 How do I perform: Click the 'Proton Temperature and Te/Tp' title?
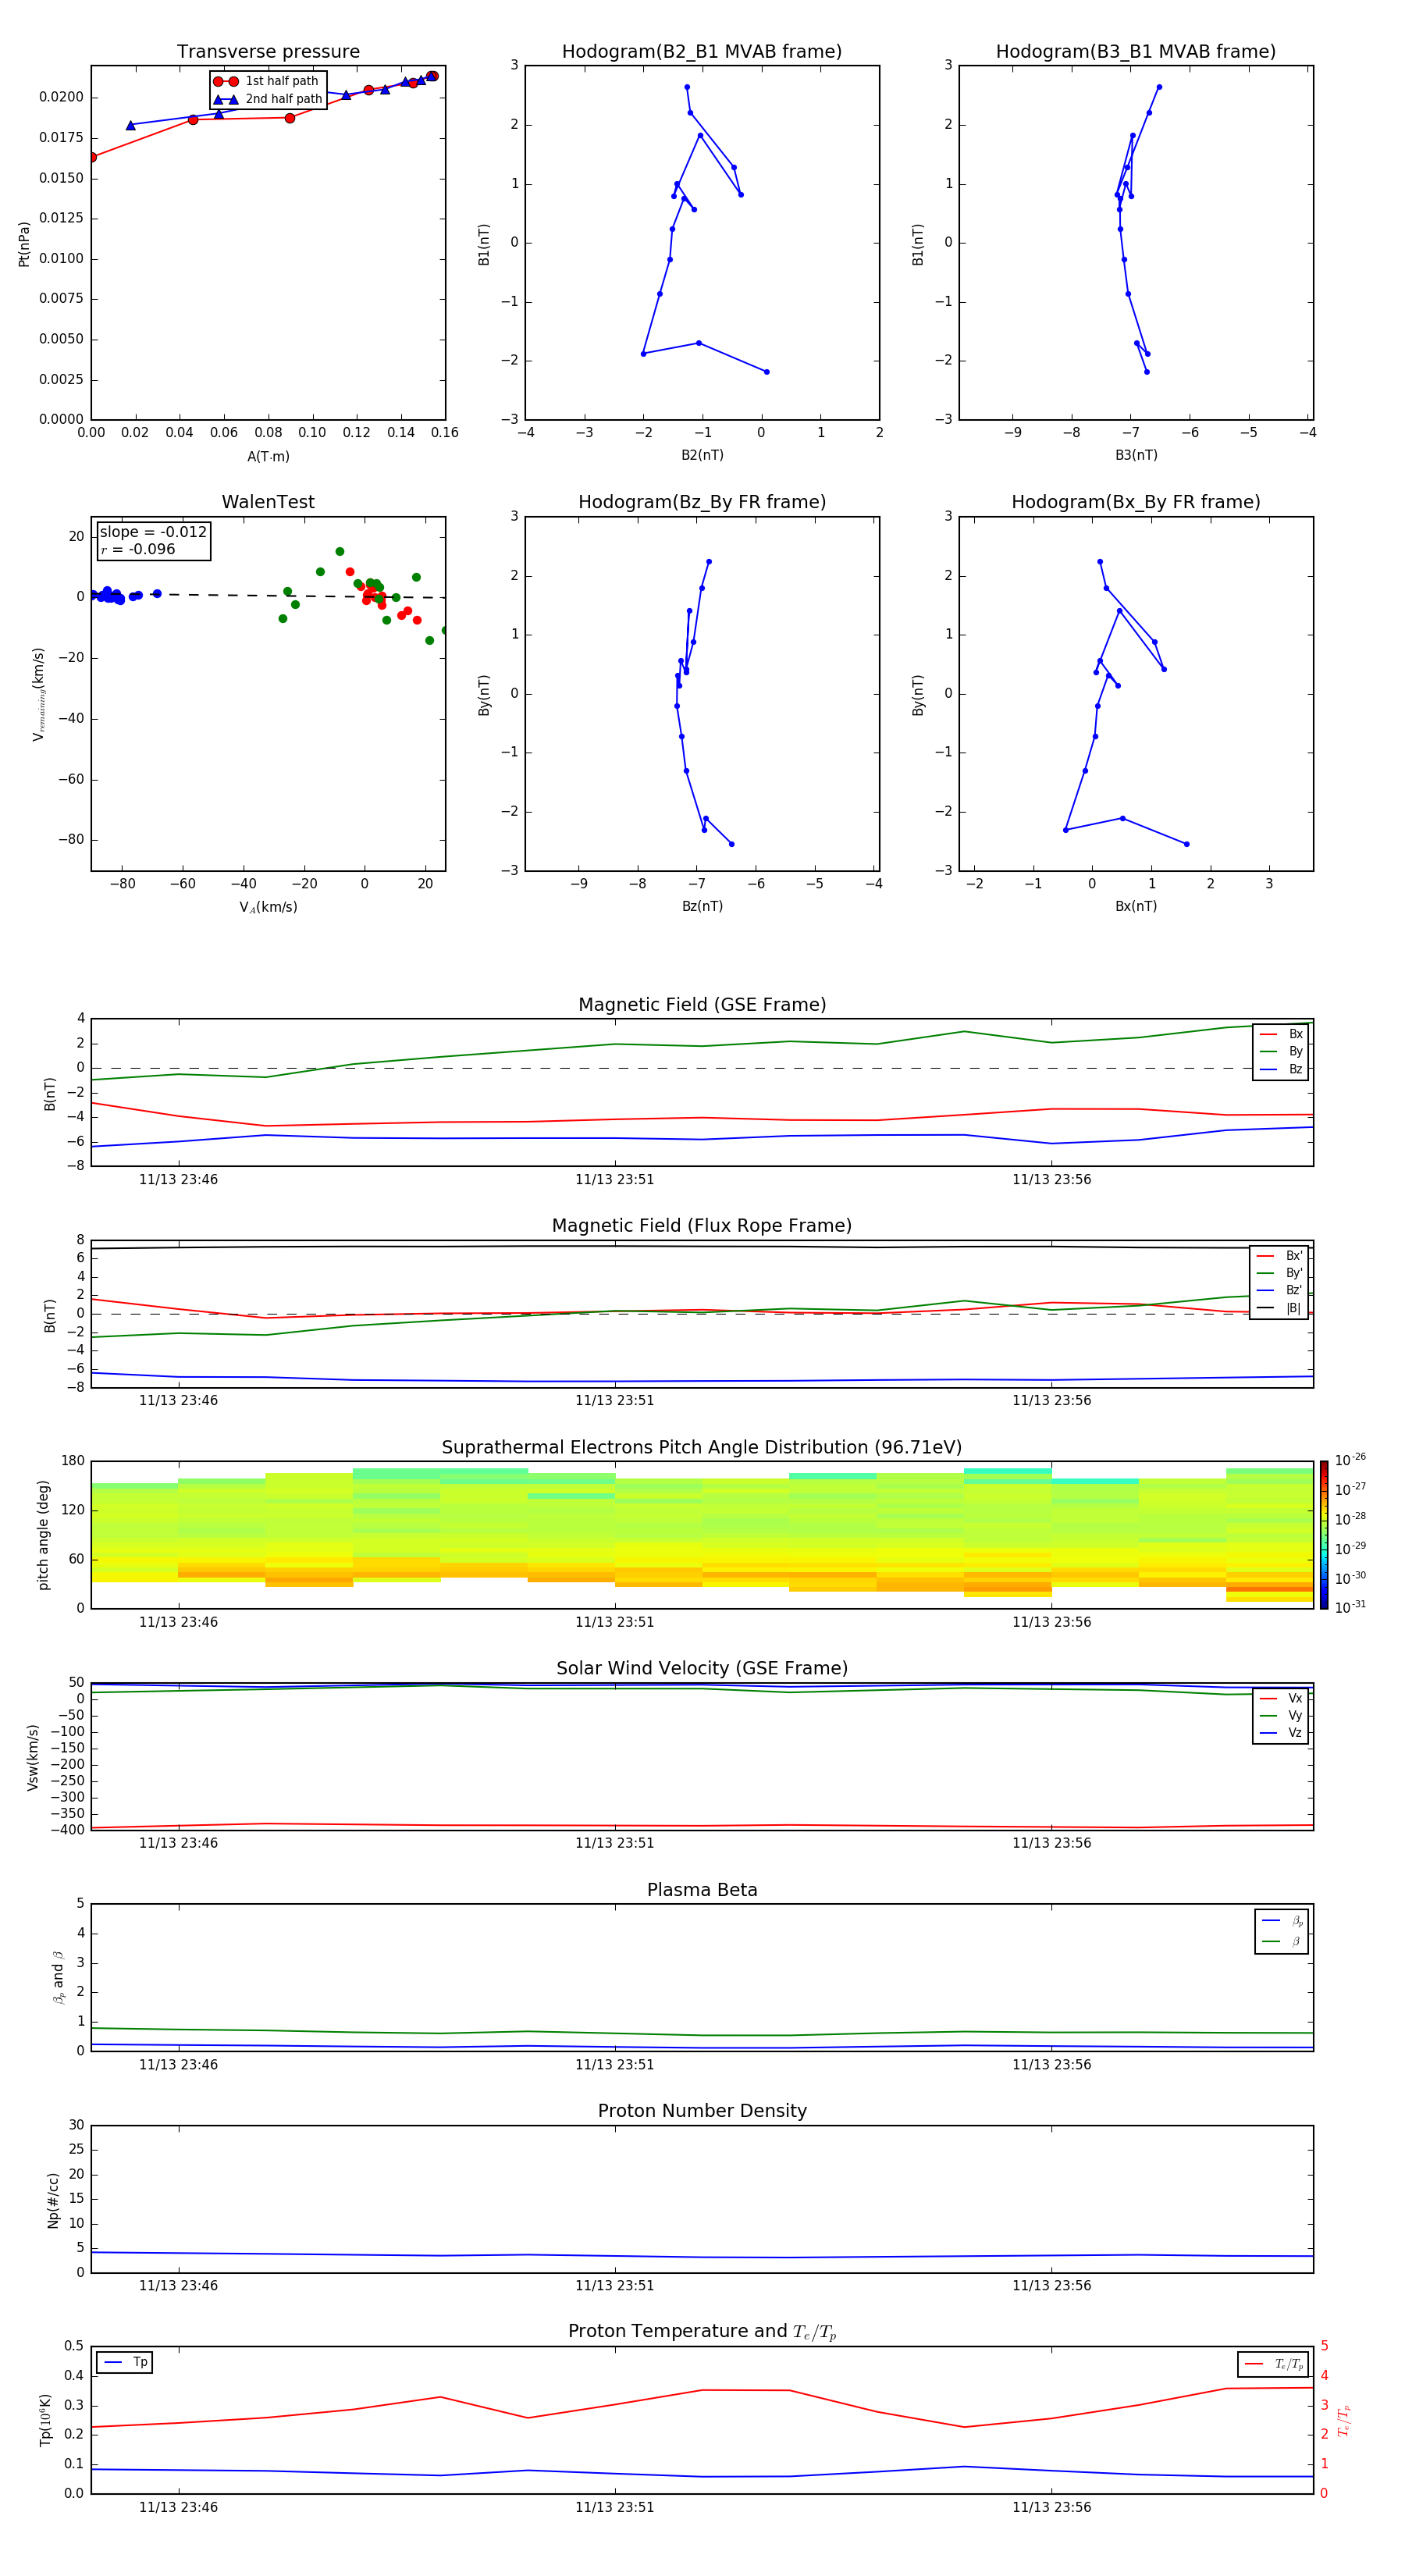(x=702, y=2332)
